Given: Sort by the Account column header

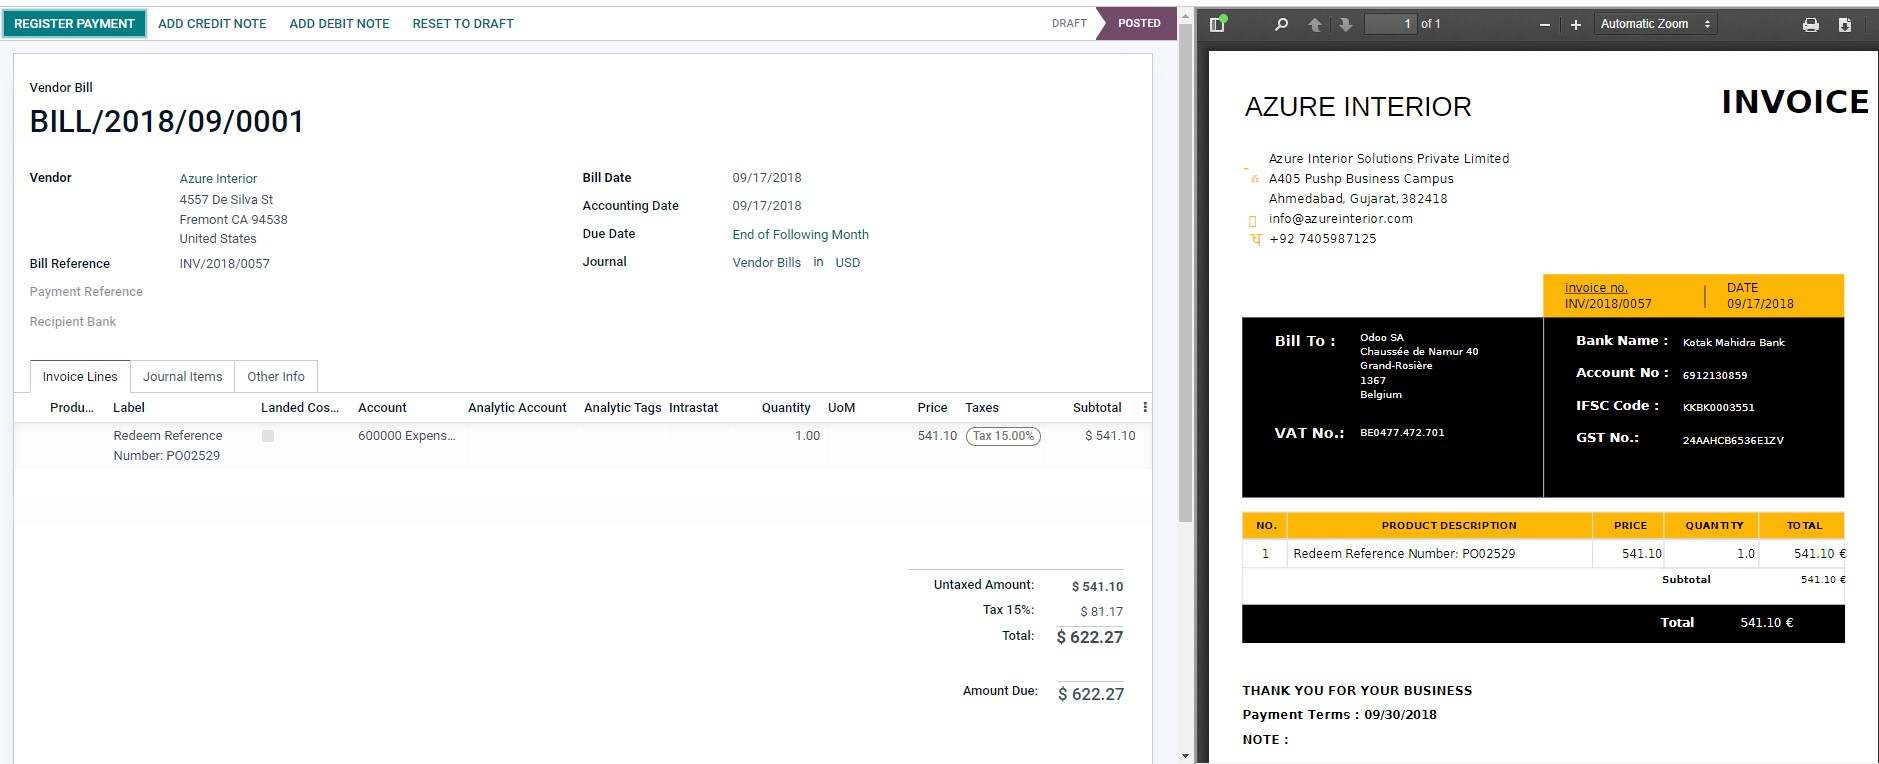Looking at the screenshot, I should click(382, 408).
